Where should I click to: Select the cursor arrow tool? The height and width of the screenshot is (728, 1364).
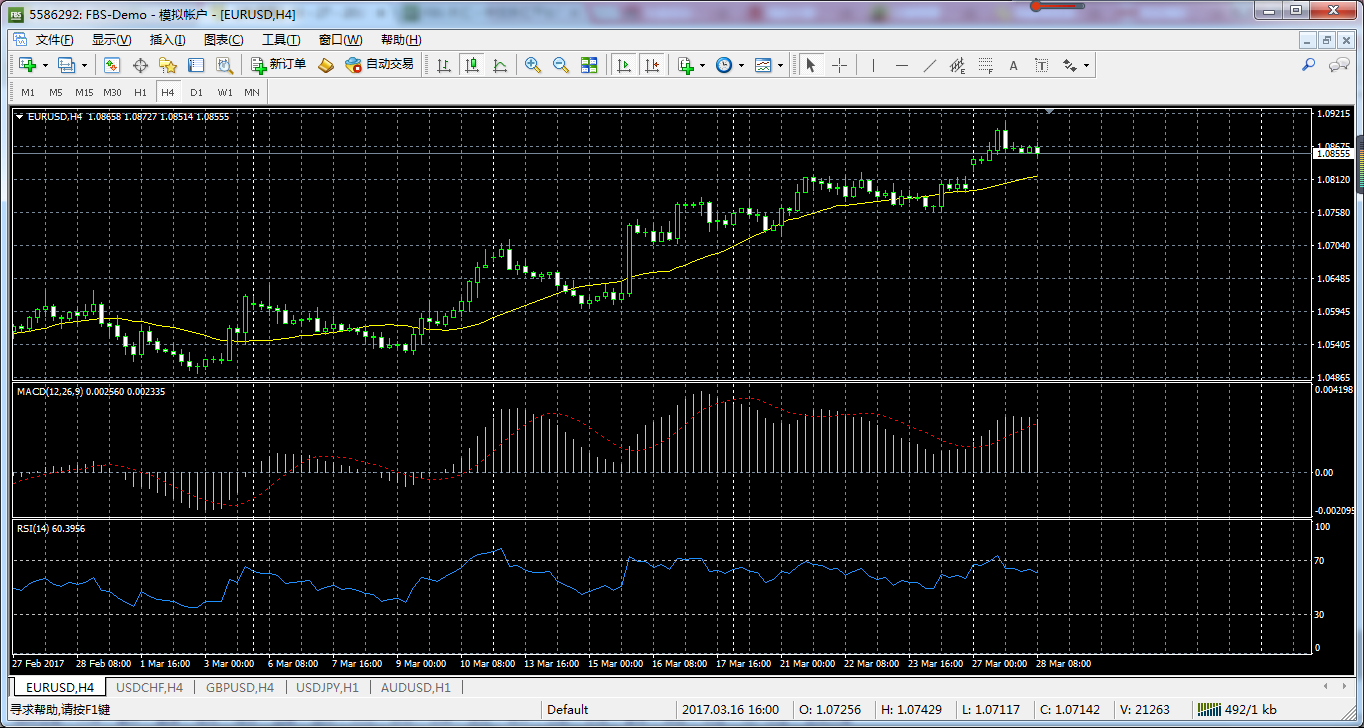click(x=811, y=65)
